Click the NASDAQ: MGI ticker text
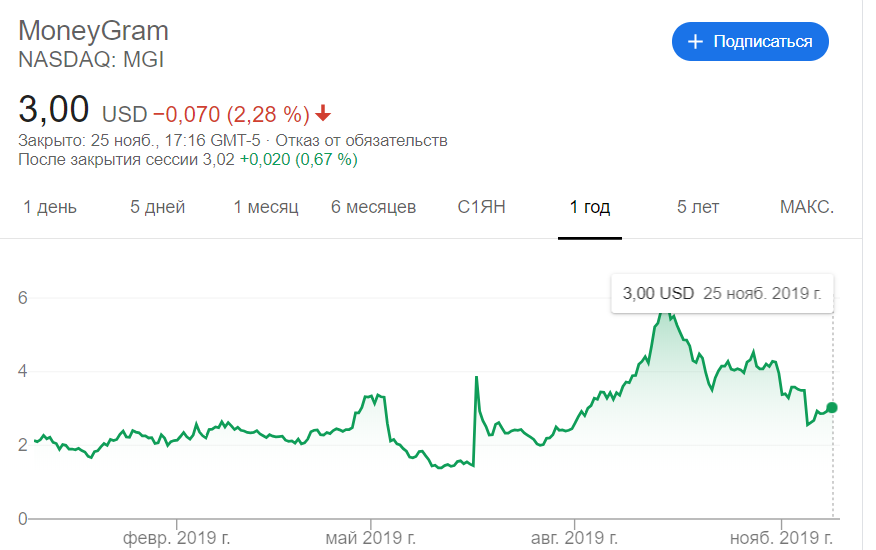This screenshot has height=550, width=876. [x=91, y=60]
